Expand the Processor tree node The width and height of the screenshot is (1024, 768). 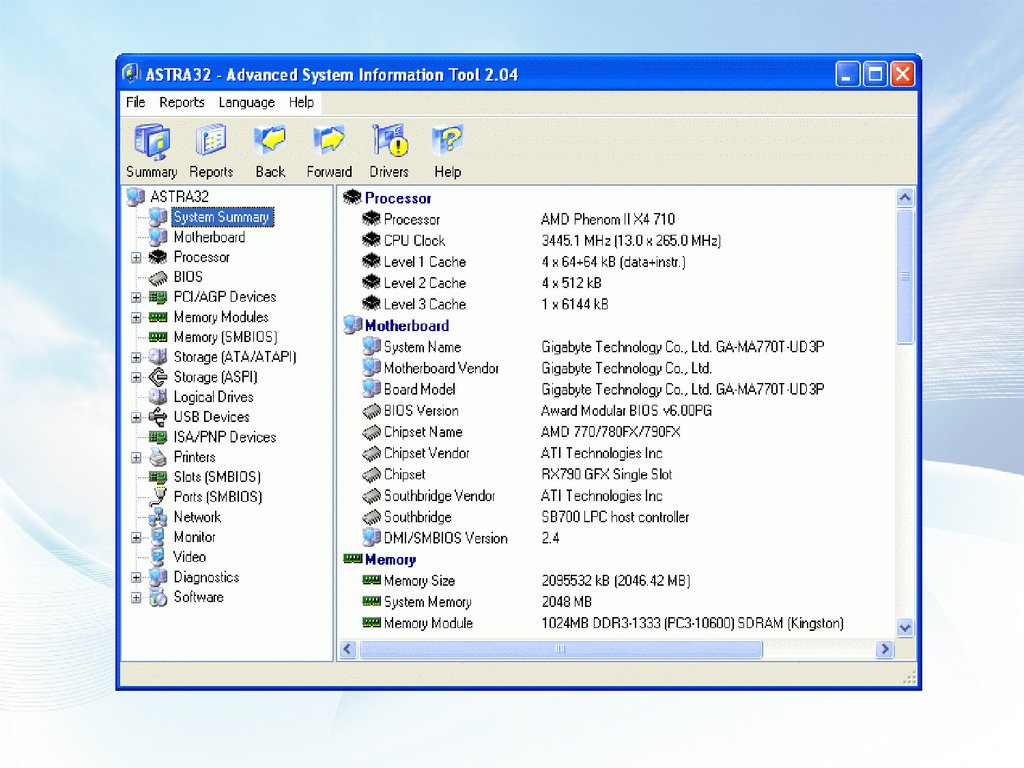[136, 258]
